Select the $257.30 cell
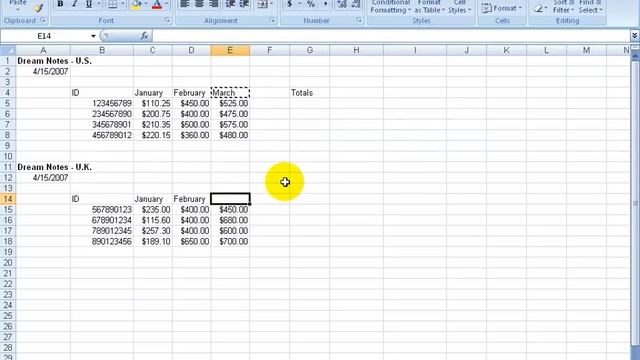The image size is (640, 360). click(x=153, y=231)
